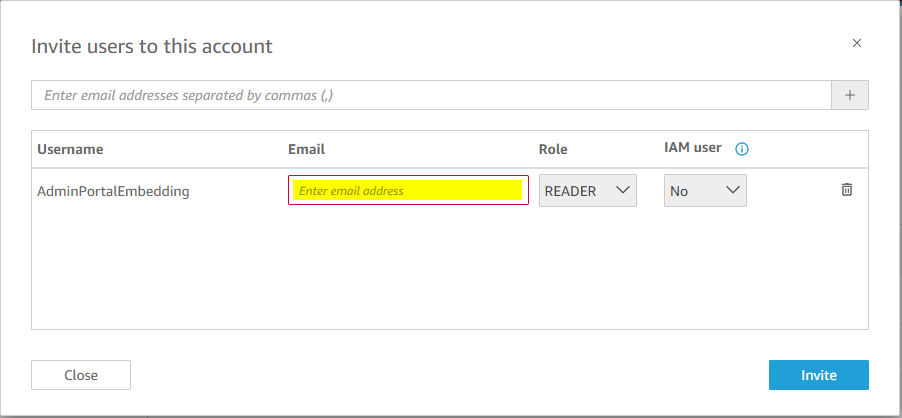
Task: Open the READER role dropdown
Action: (587, 190)
